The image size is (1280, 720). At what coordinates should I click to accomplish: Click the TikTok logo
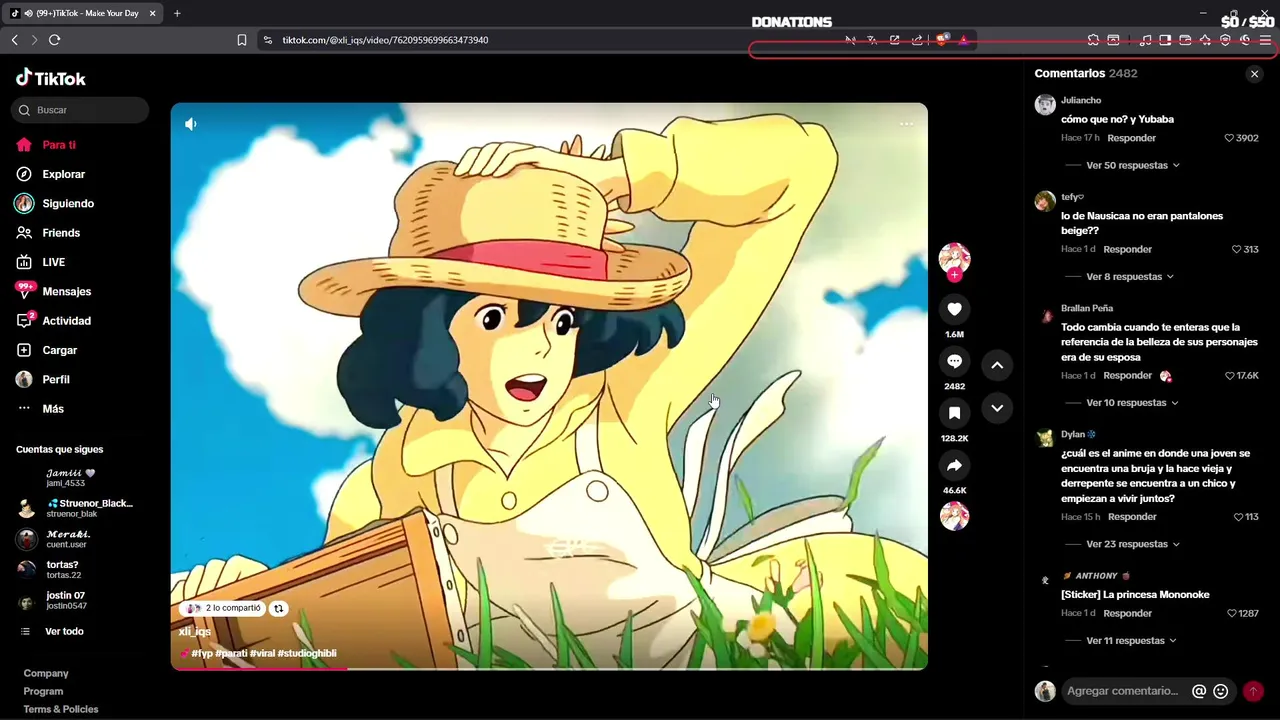point(51,78)
